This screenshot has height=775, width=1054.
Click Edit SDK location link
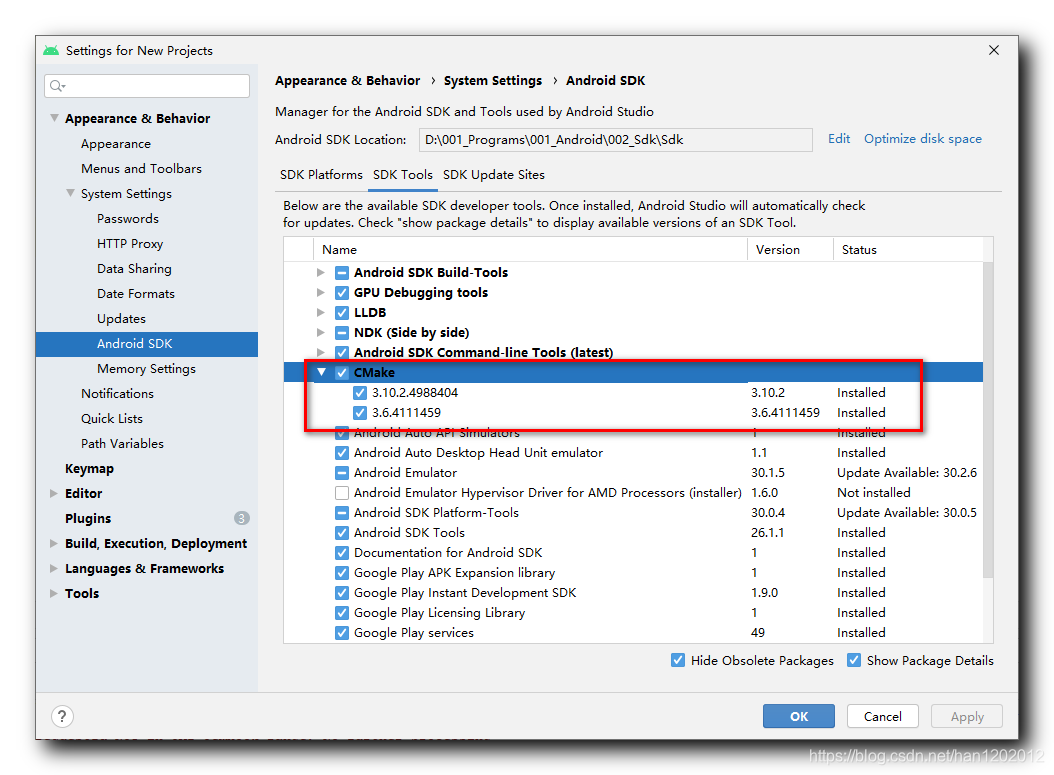pyautogui.click(x=839, y=139)
